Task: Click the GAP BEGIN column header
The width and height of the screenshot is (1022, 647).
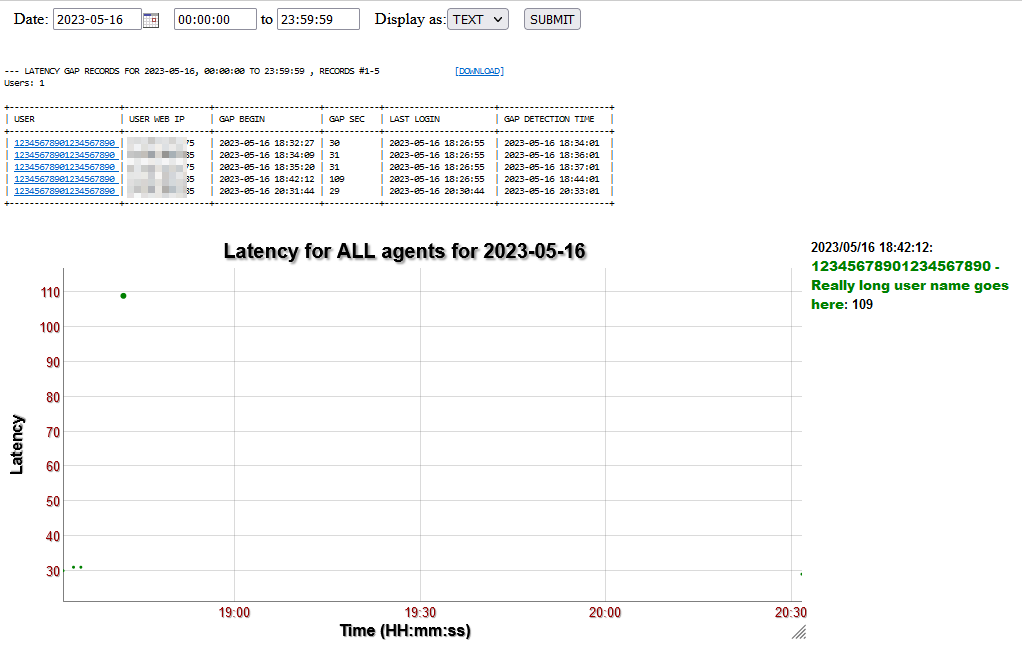Action: pyautogui.click(x=242, y=119)
